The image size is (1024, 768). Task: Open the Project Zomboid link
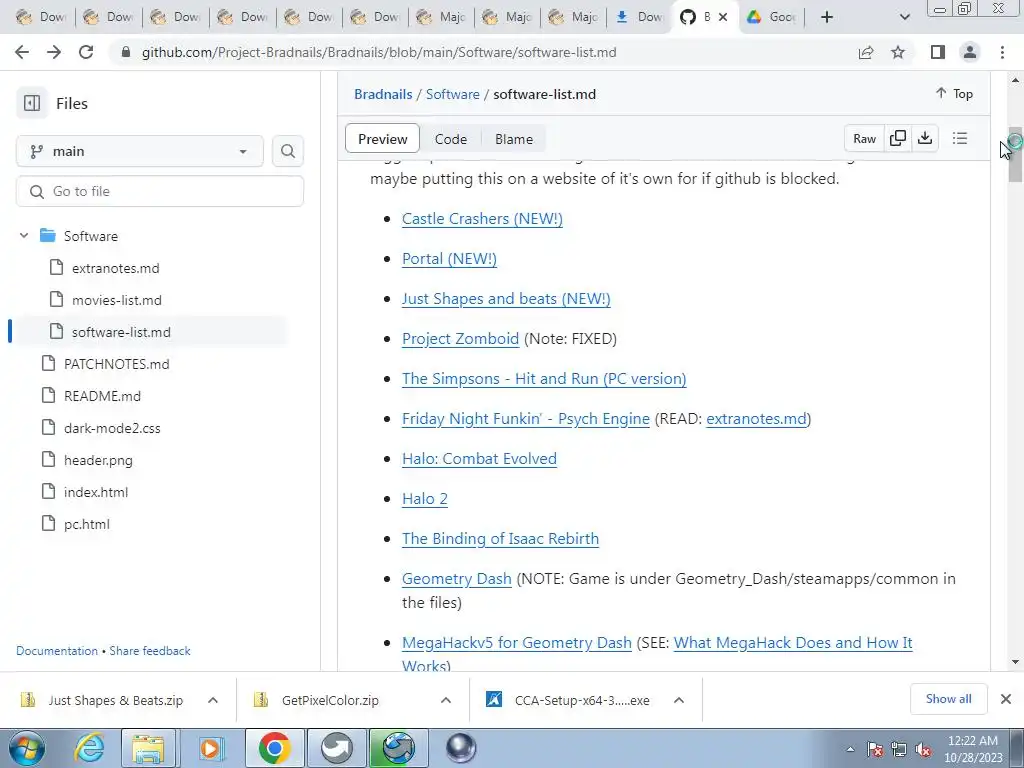pos(460,338)
